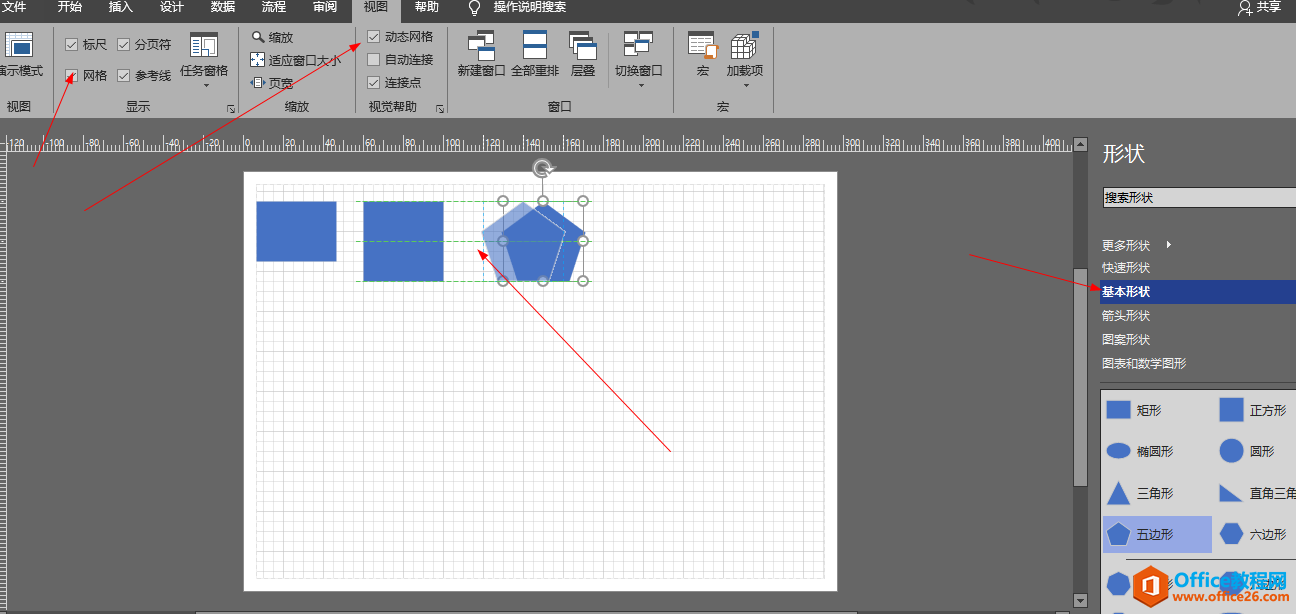1296x614 pixels.
Task: Open the Insert (插入) ribbon tab
Action: (120, 8)
